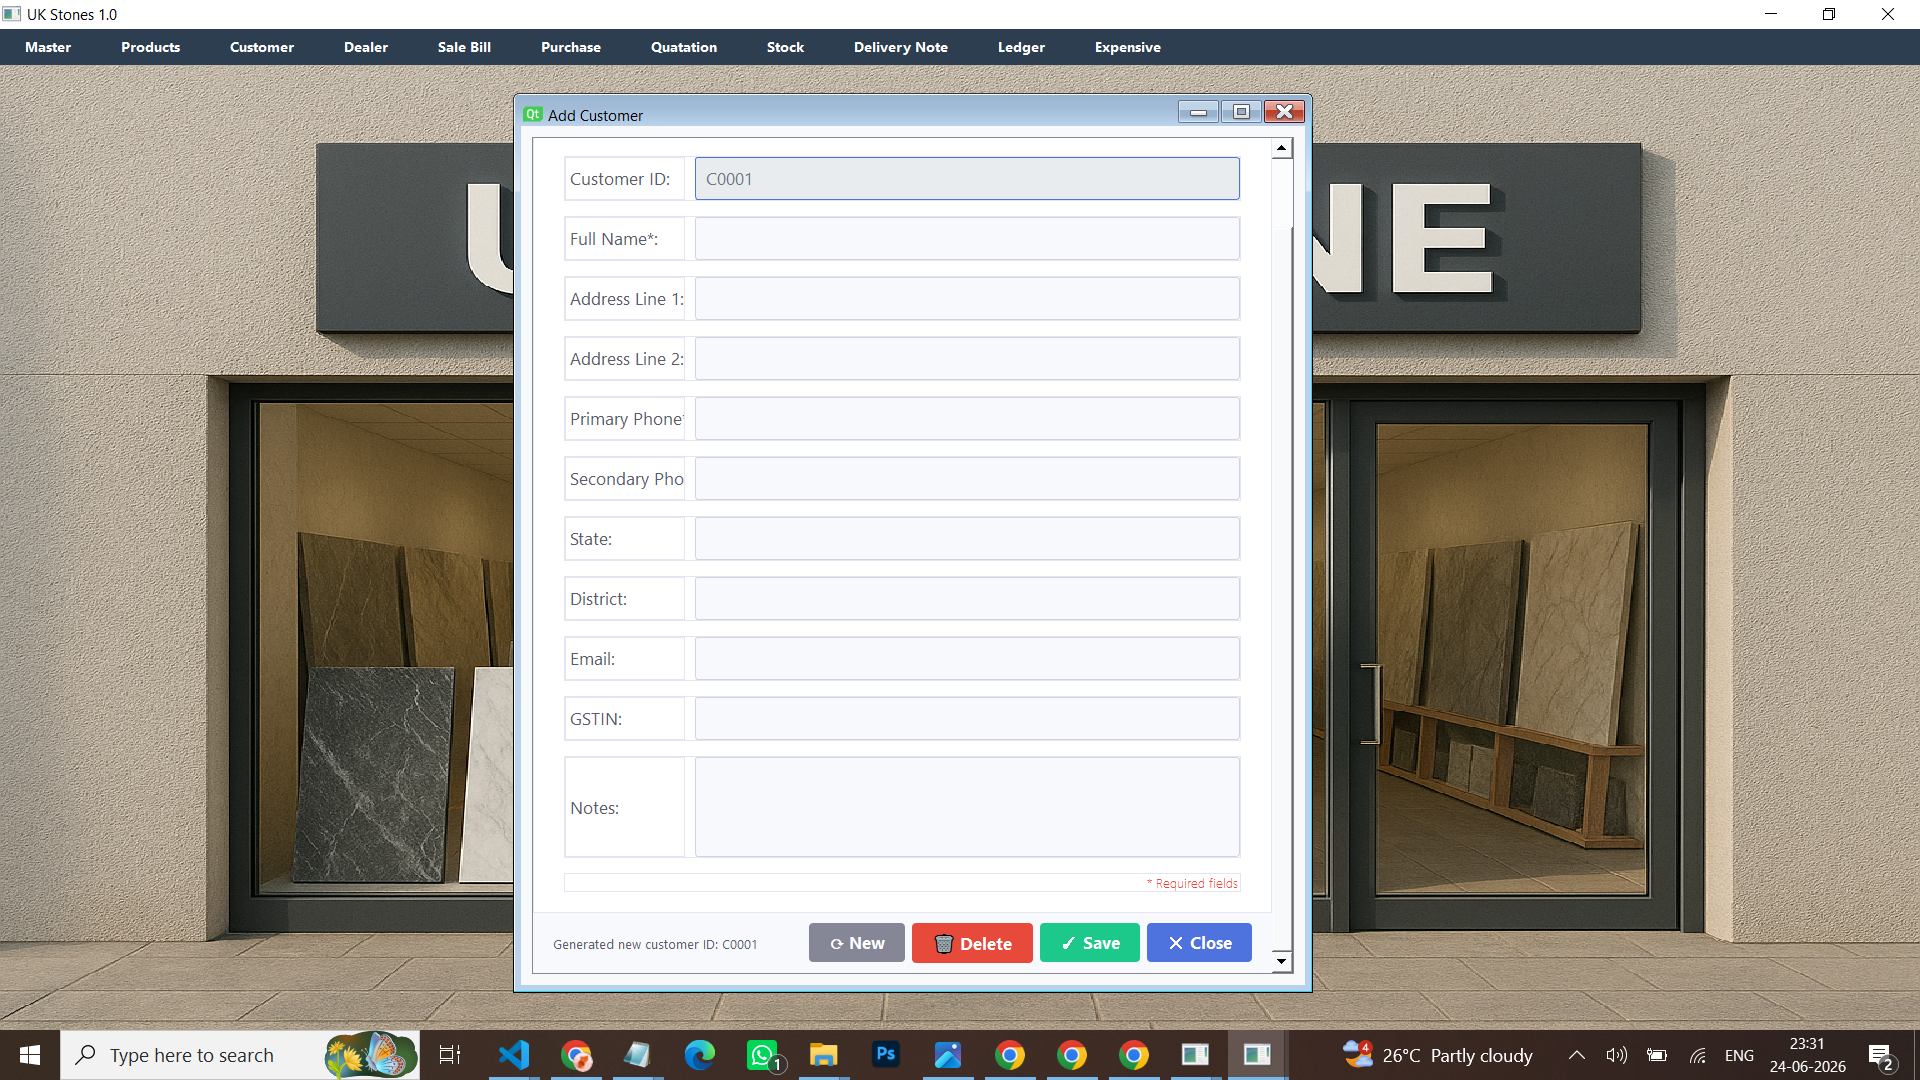
Task: Open Visual Studio Code from taskbar
Action: pyautogui.click(x=514, y=1055)
